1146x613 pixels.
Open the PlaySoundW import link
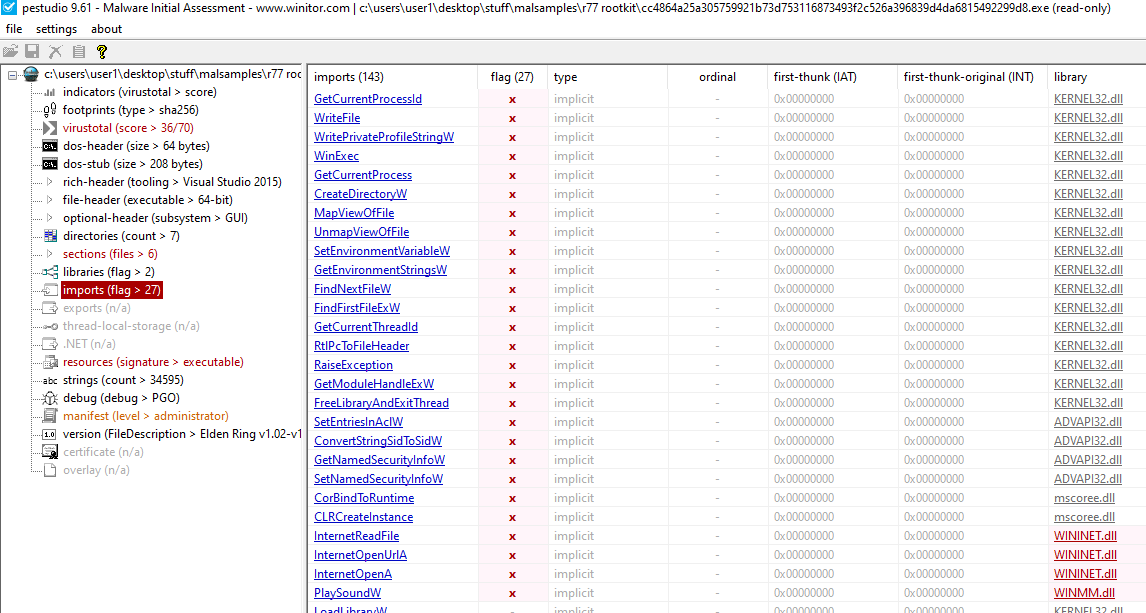pyautogui.click(x=347, y=593)
